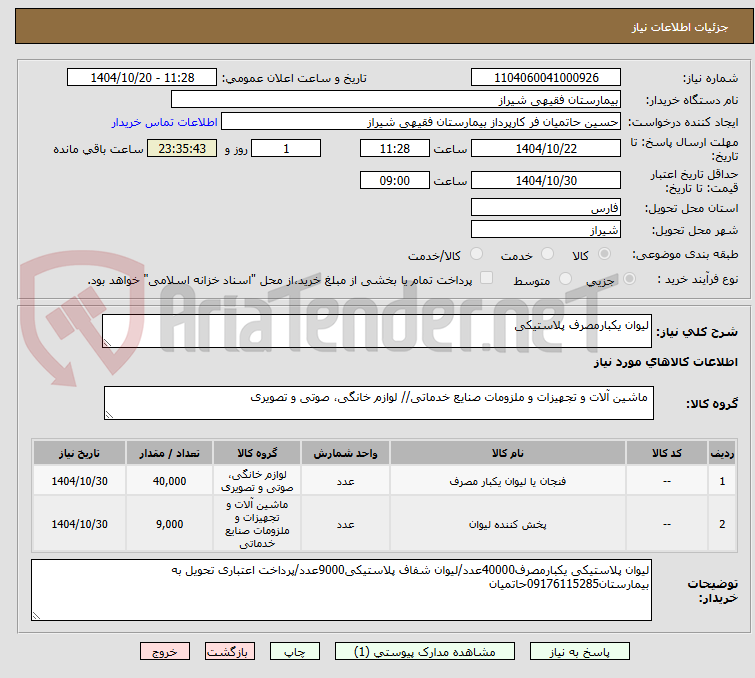Click the quantity cell 9,000

[169, 524]
